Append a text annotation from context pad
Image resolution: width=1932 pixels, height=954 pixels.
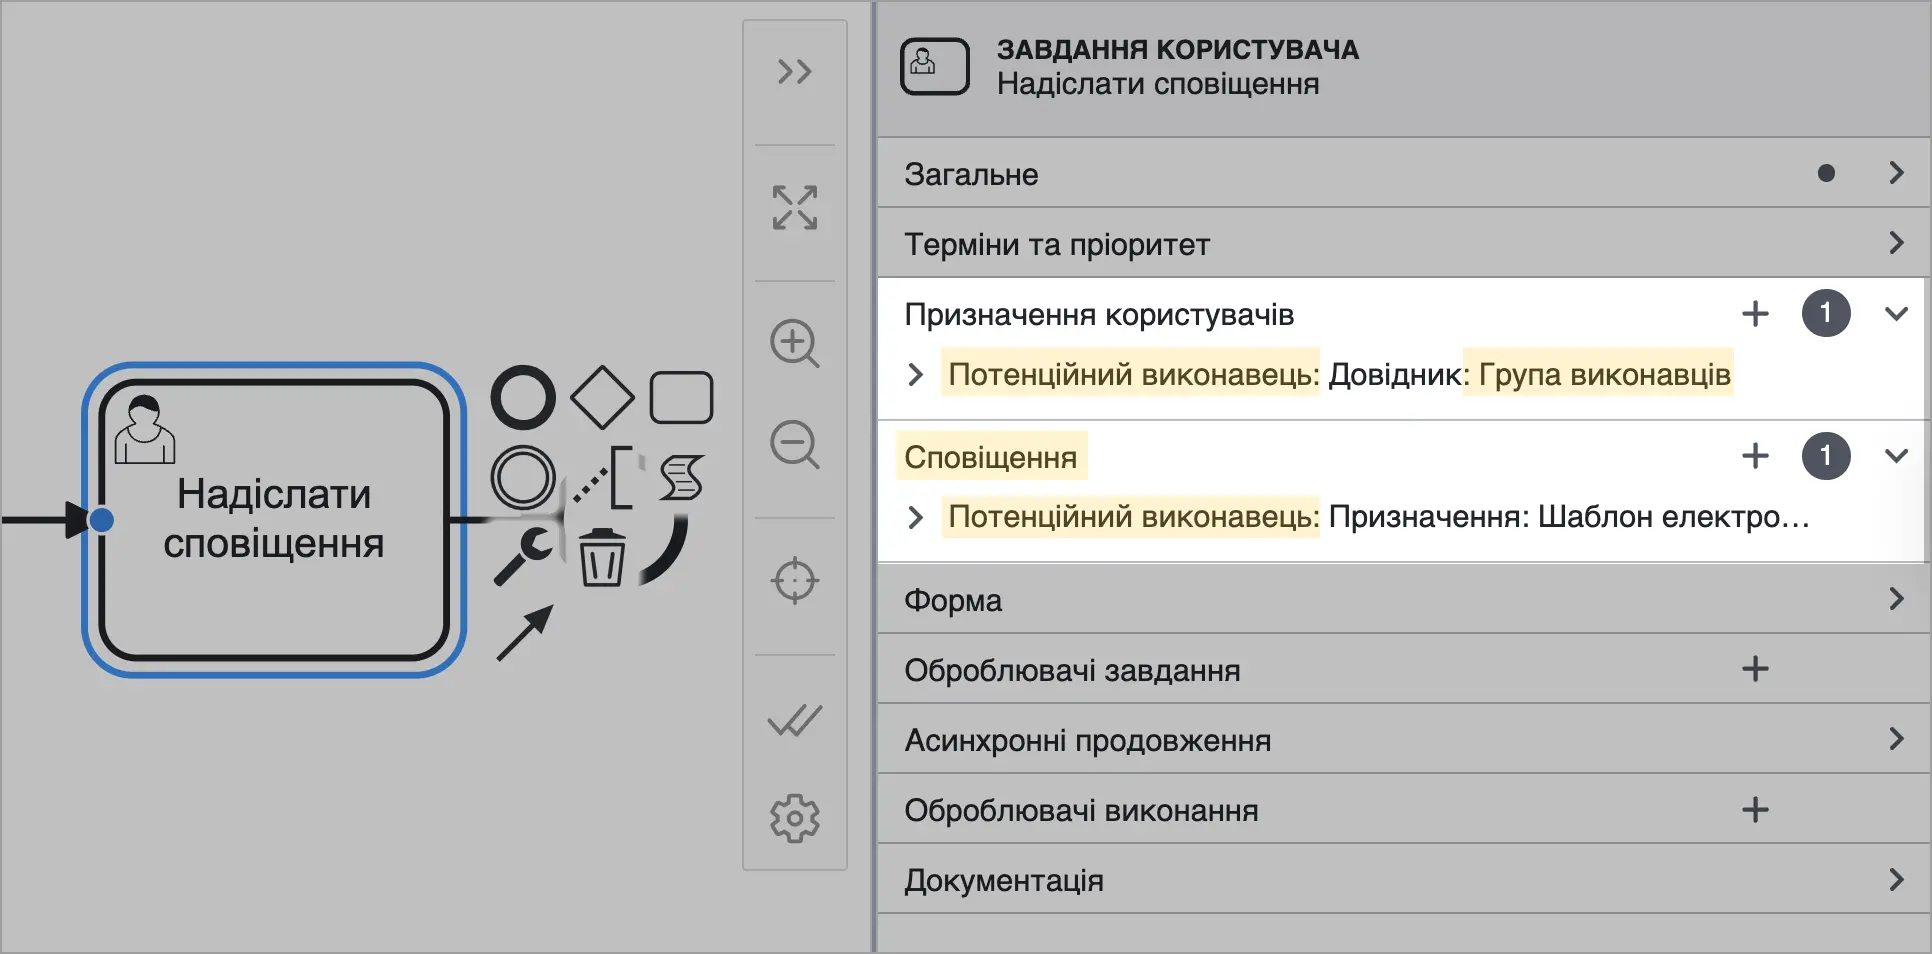click(603, 477)
